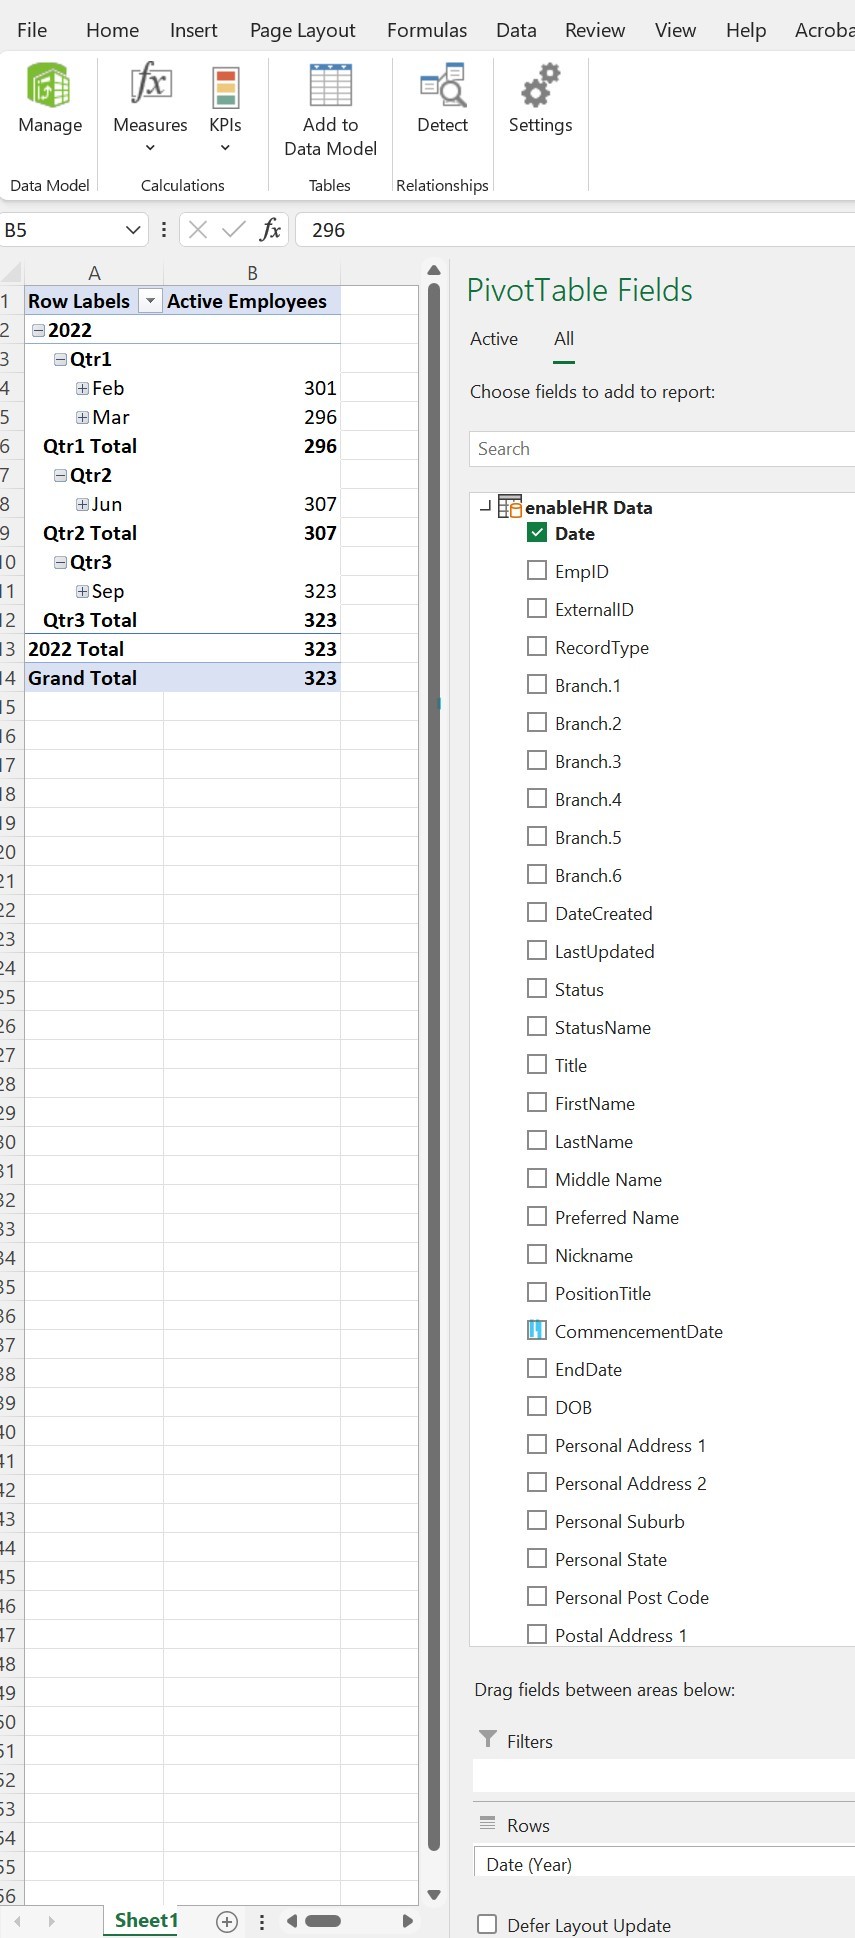Switch to the Home ribbon tab
Screen dimensions: 855x1938
[112, 30]
